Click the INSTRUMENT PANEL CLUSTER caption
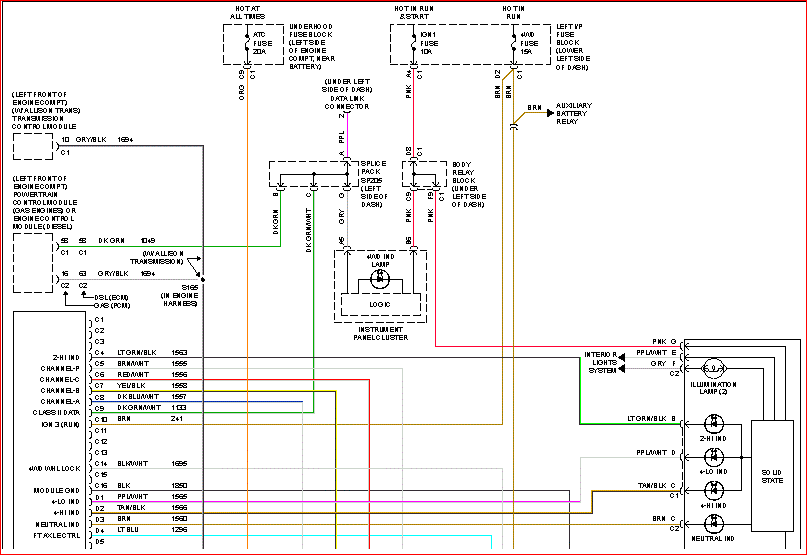This screenshot has height=555, width=807. coord(380,333)
